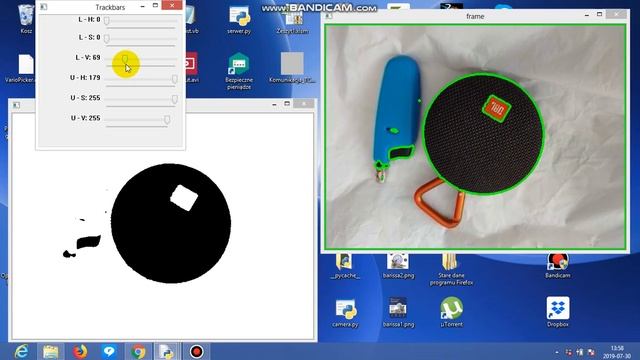Close the Trackbars window
The width and height of the screenshot is (640, 360).
click(172, 5)
